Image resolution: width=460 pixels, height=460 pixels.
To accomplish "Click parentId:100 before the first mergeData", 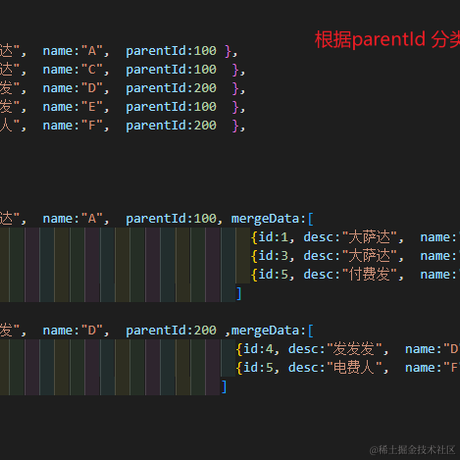I will (x=171, y=219).
